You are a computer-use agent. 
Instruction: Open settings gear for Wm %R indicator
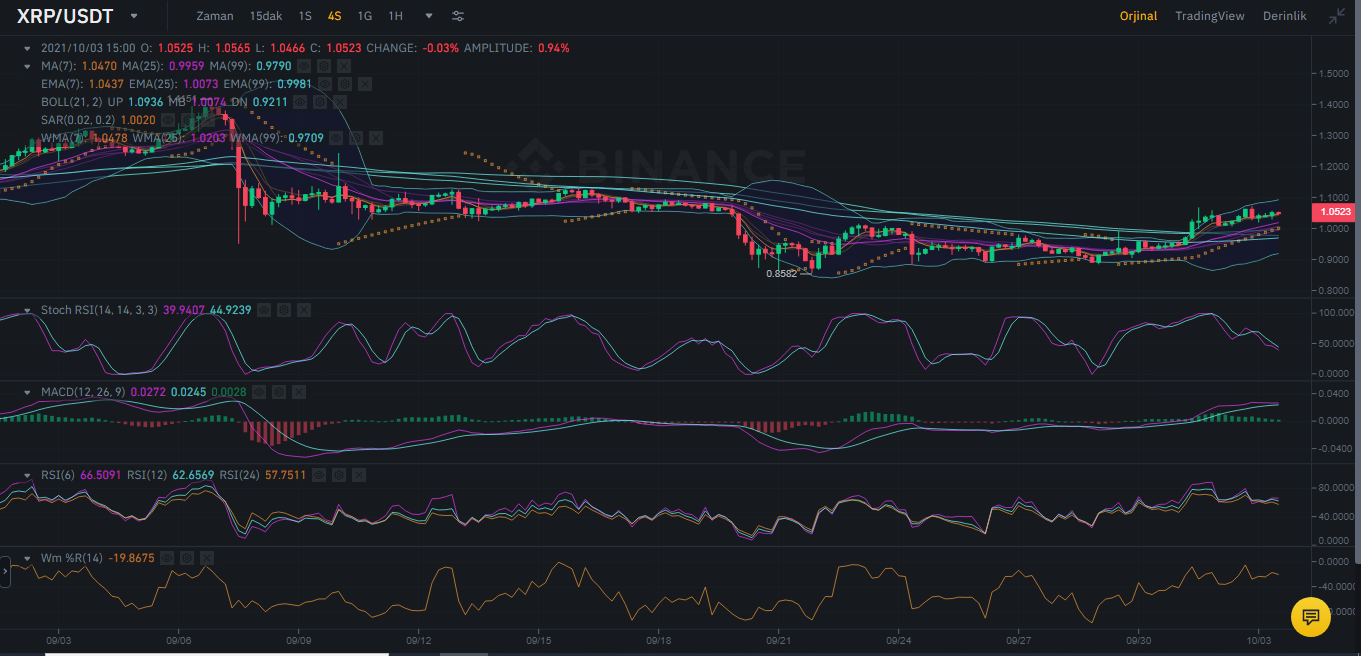pos(186,557)
